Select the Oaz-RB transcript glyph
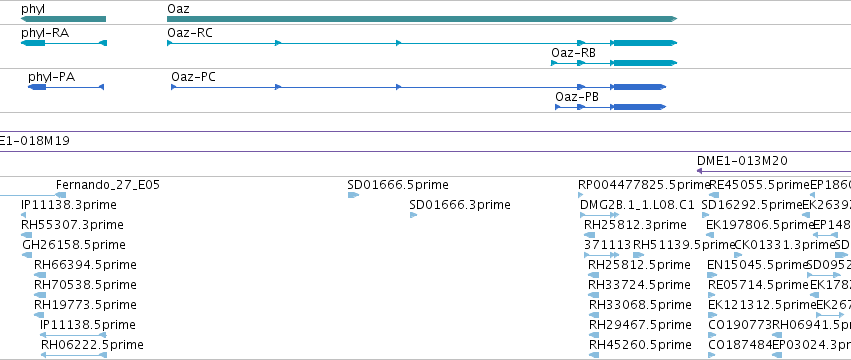Viewport: 851px width, 360px height. coord(614,63)
